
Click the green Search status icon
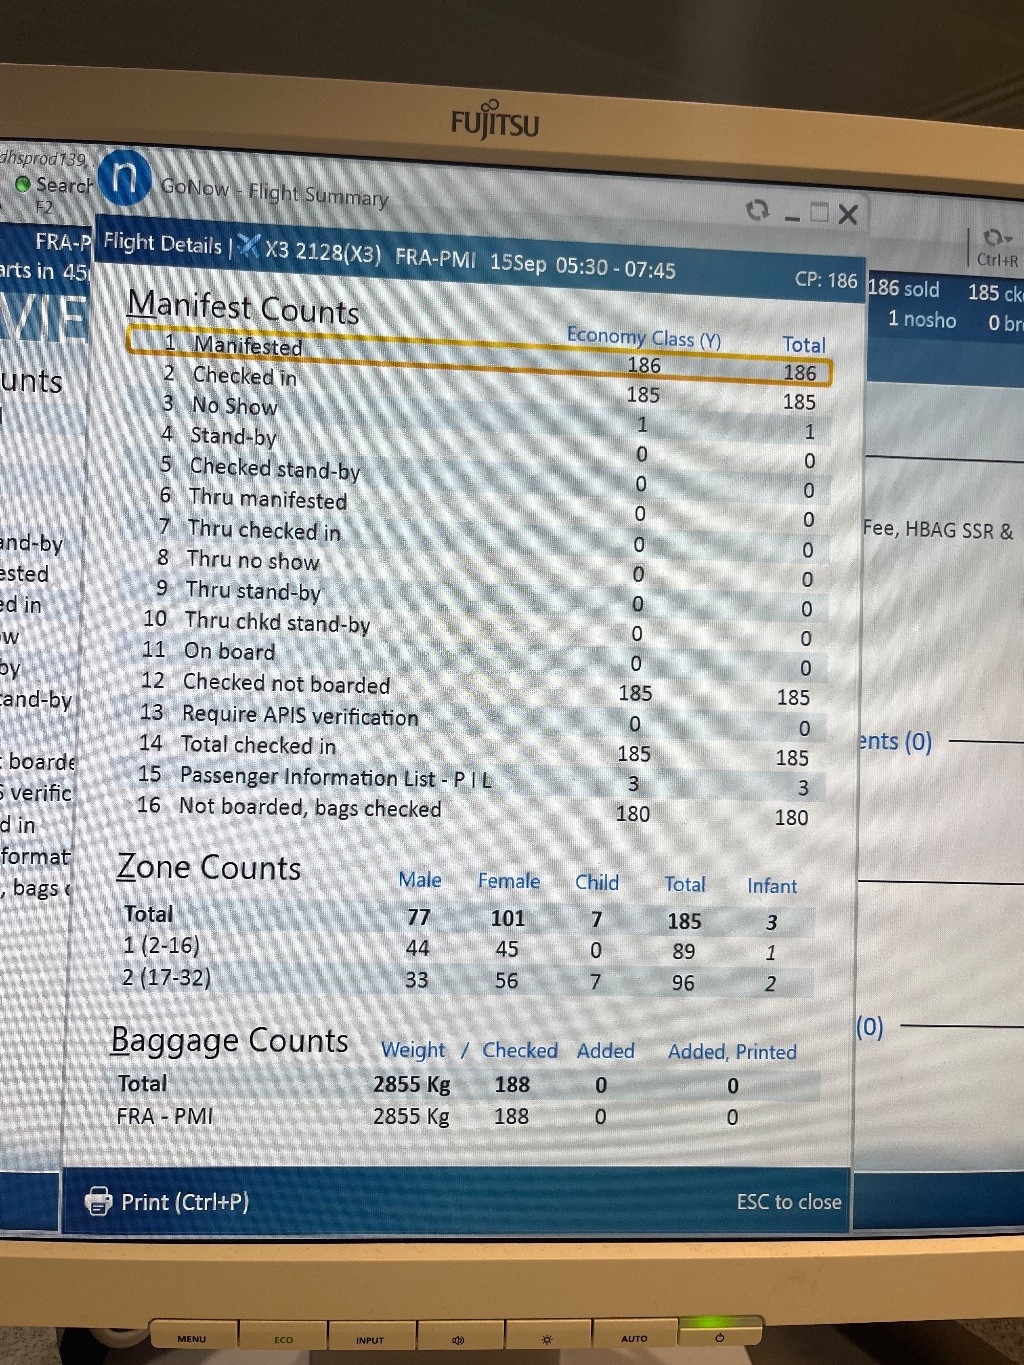click(x=22, y=184)
